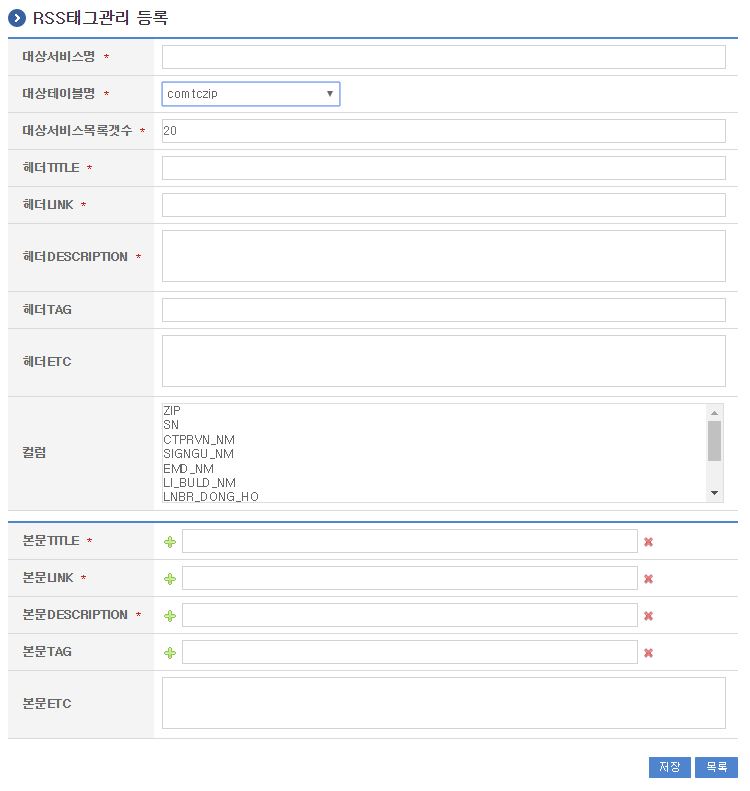Click the red X icon for 본문DESCRIPTION
The image size is (750, 791).
[x=648, y=616]
